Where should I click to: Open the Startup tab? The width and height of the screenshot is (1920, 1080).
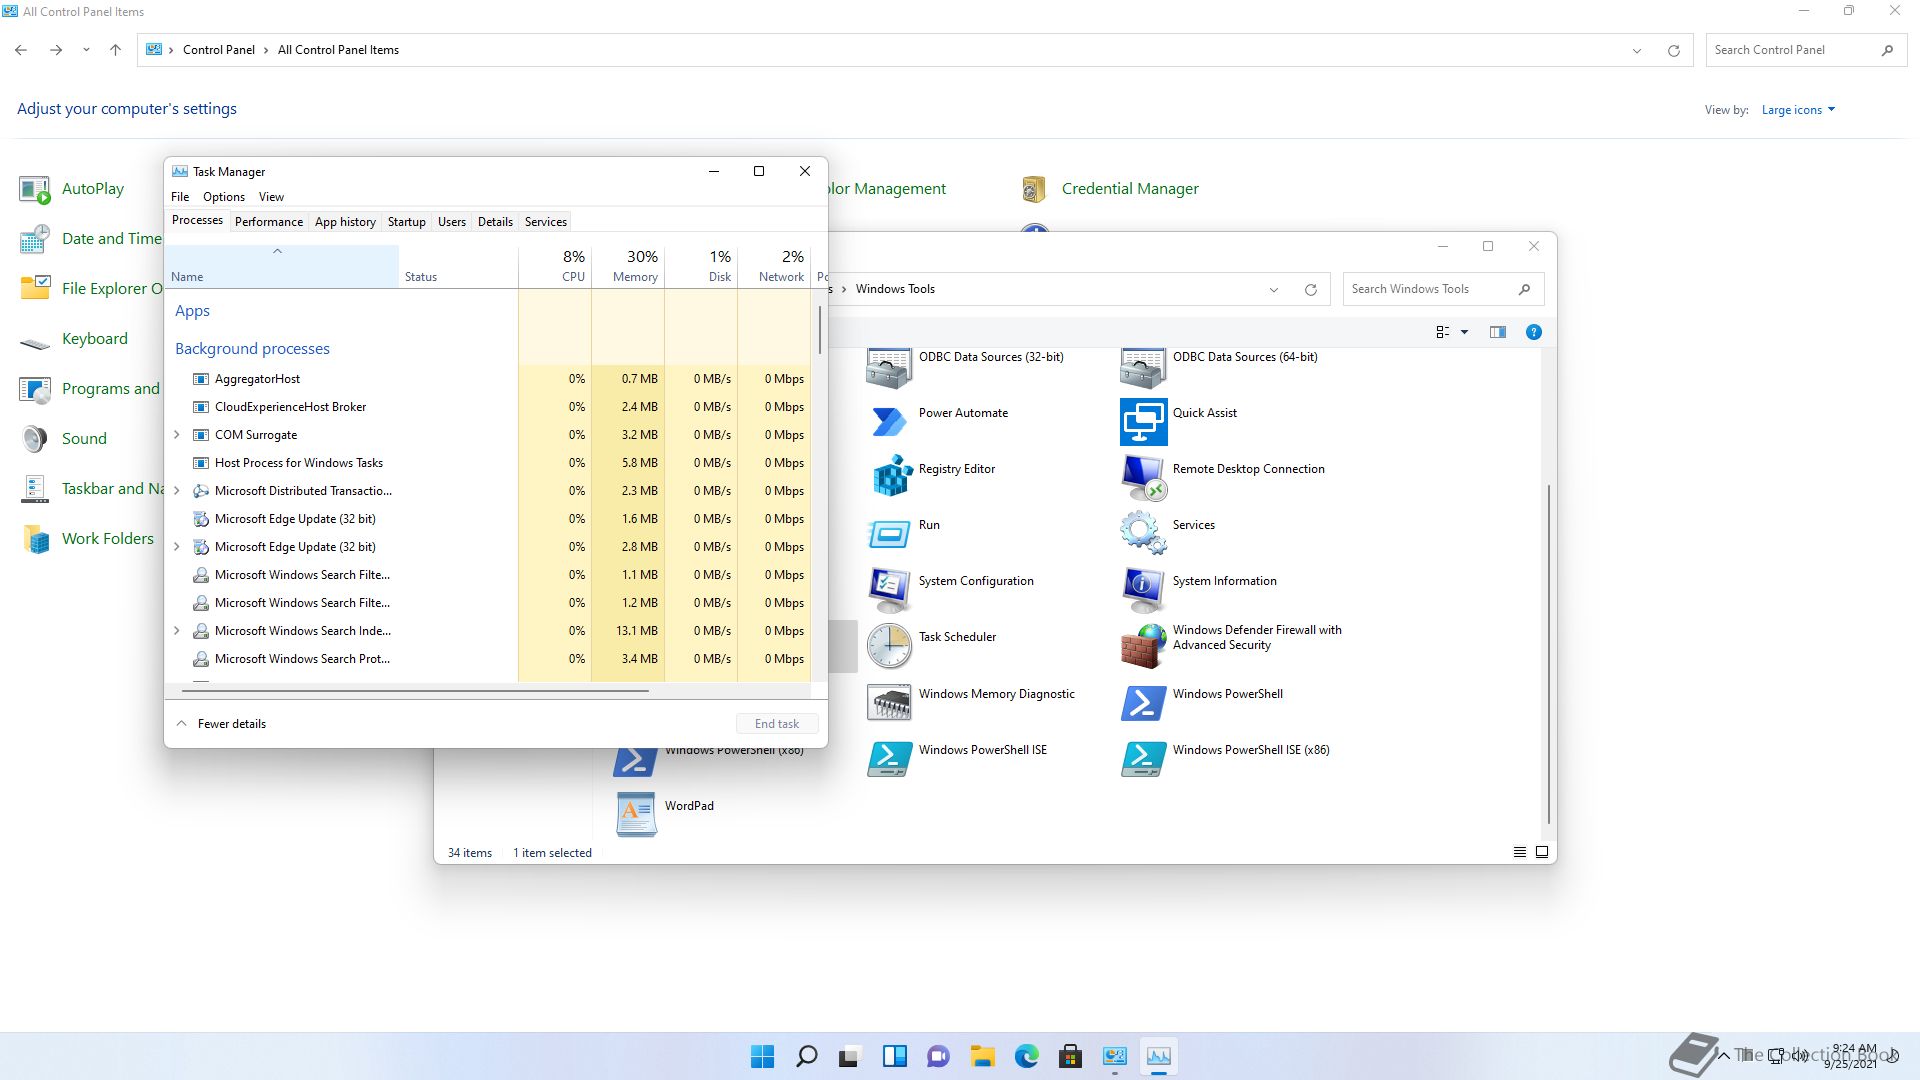pos(406,222)
